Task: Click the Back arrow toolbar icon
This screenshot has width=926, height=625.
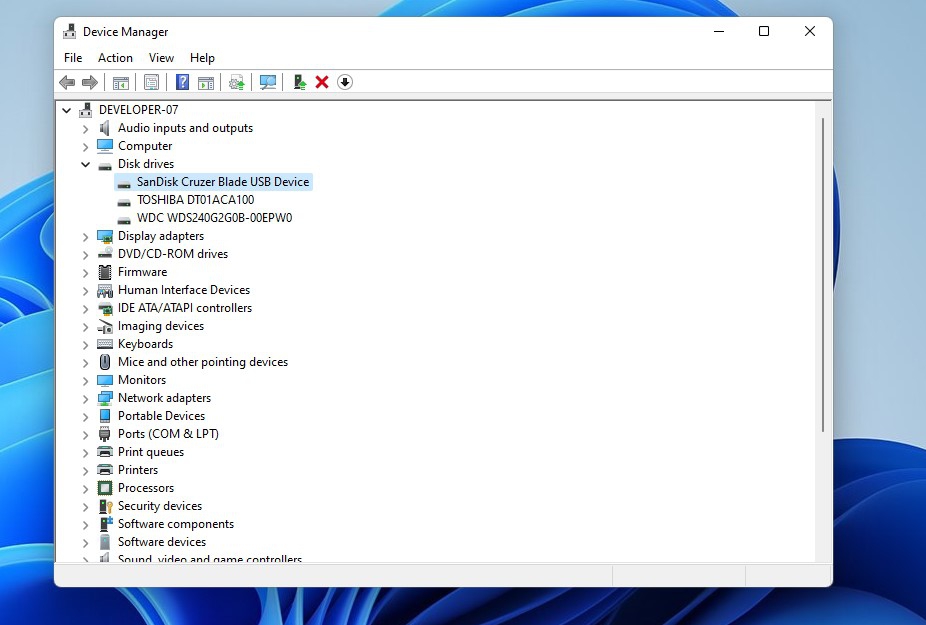Action: click(67, 82)
